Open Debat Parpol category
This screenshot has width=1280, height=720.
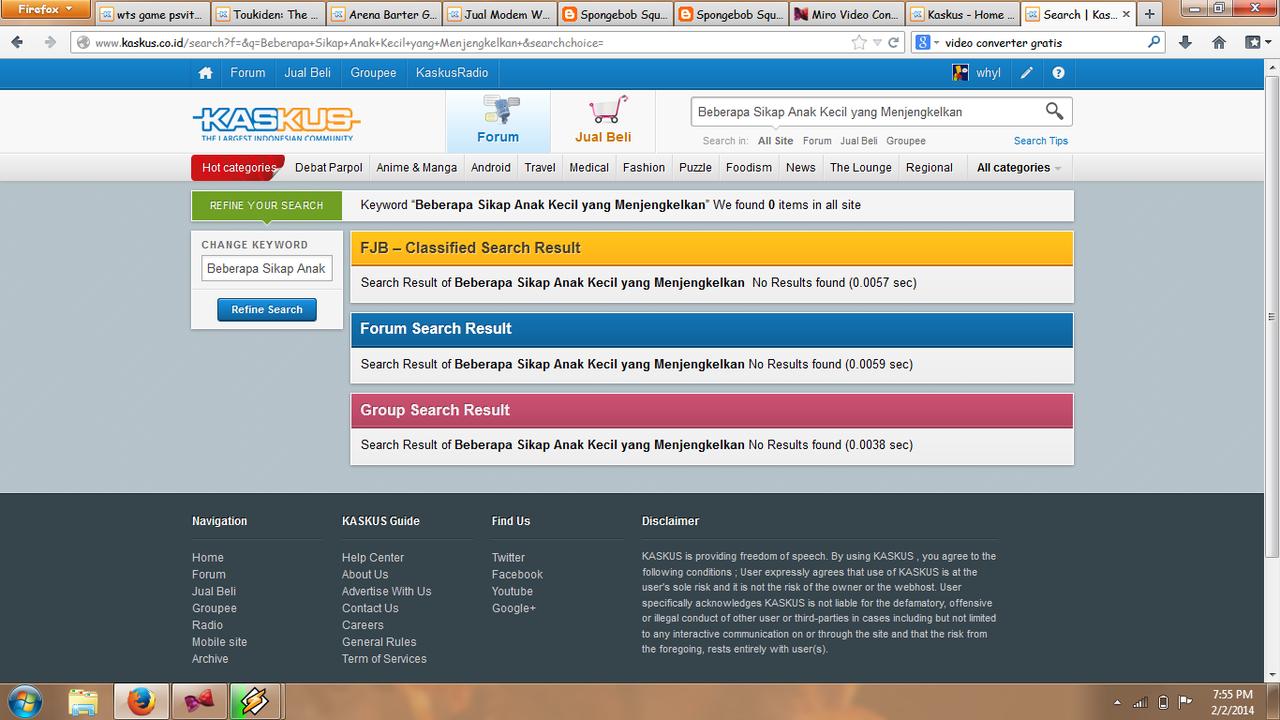[x=329, y=168]
